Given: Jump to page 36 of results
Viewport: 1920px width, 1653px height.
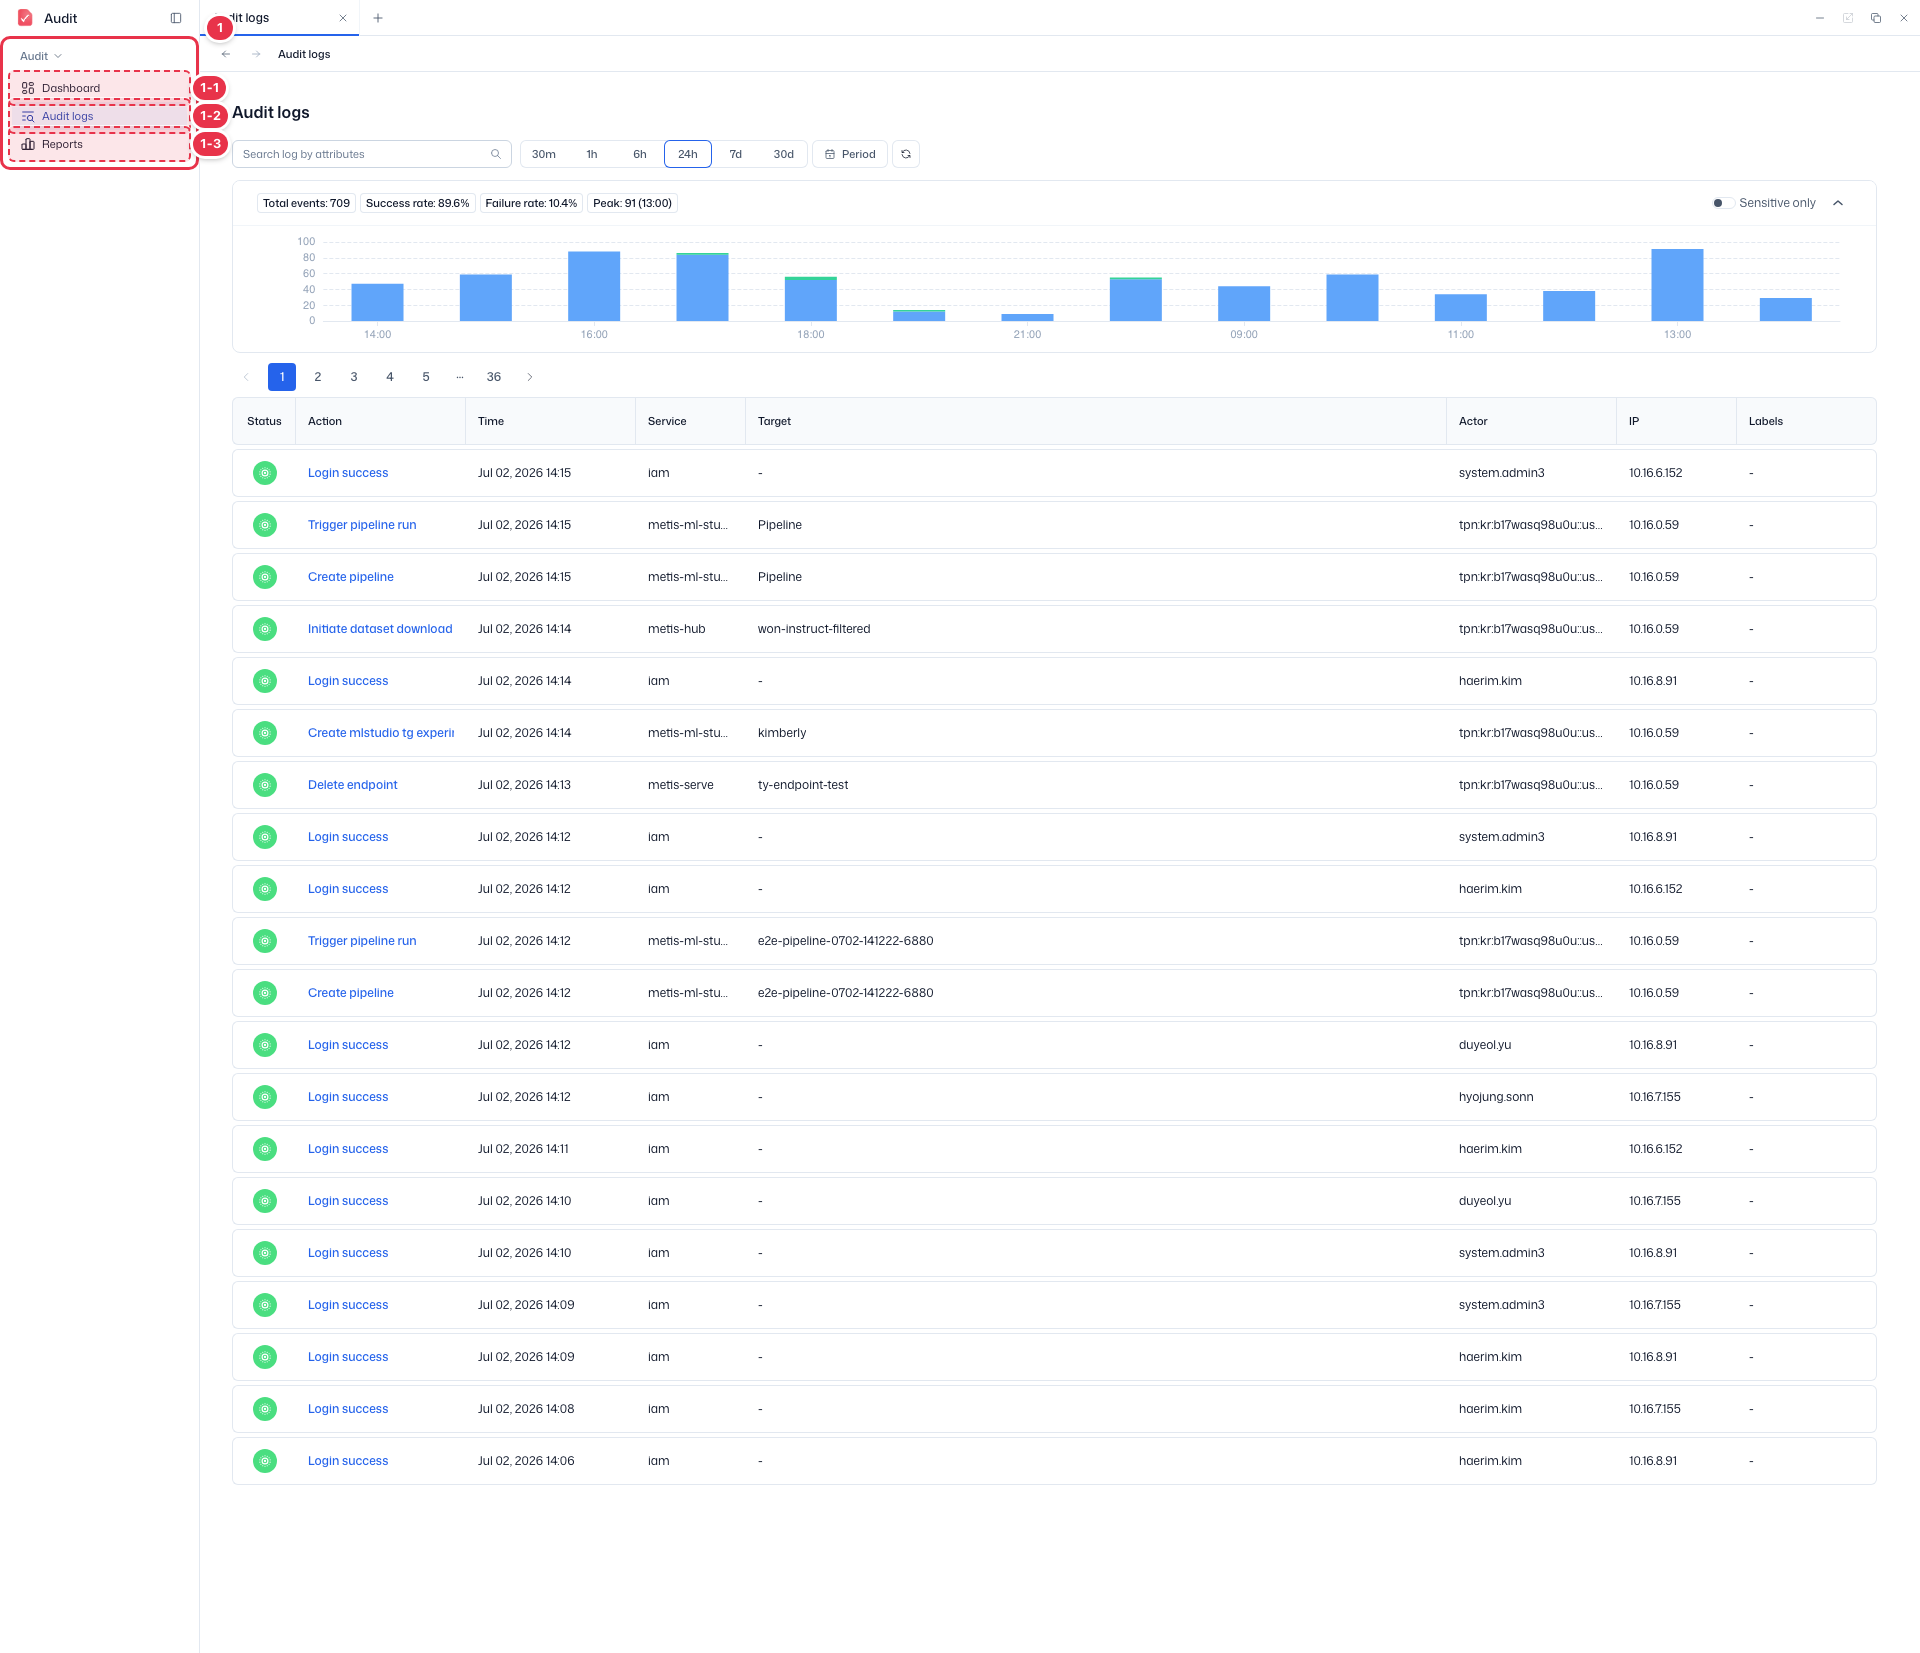Looking at the screenshot, I should [494, 377].
